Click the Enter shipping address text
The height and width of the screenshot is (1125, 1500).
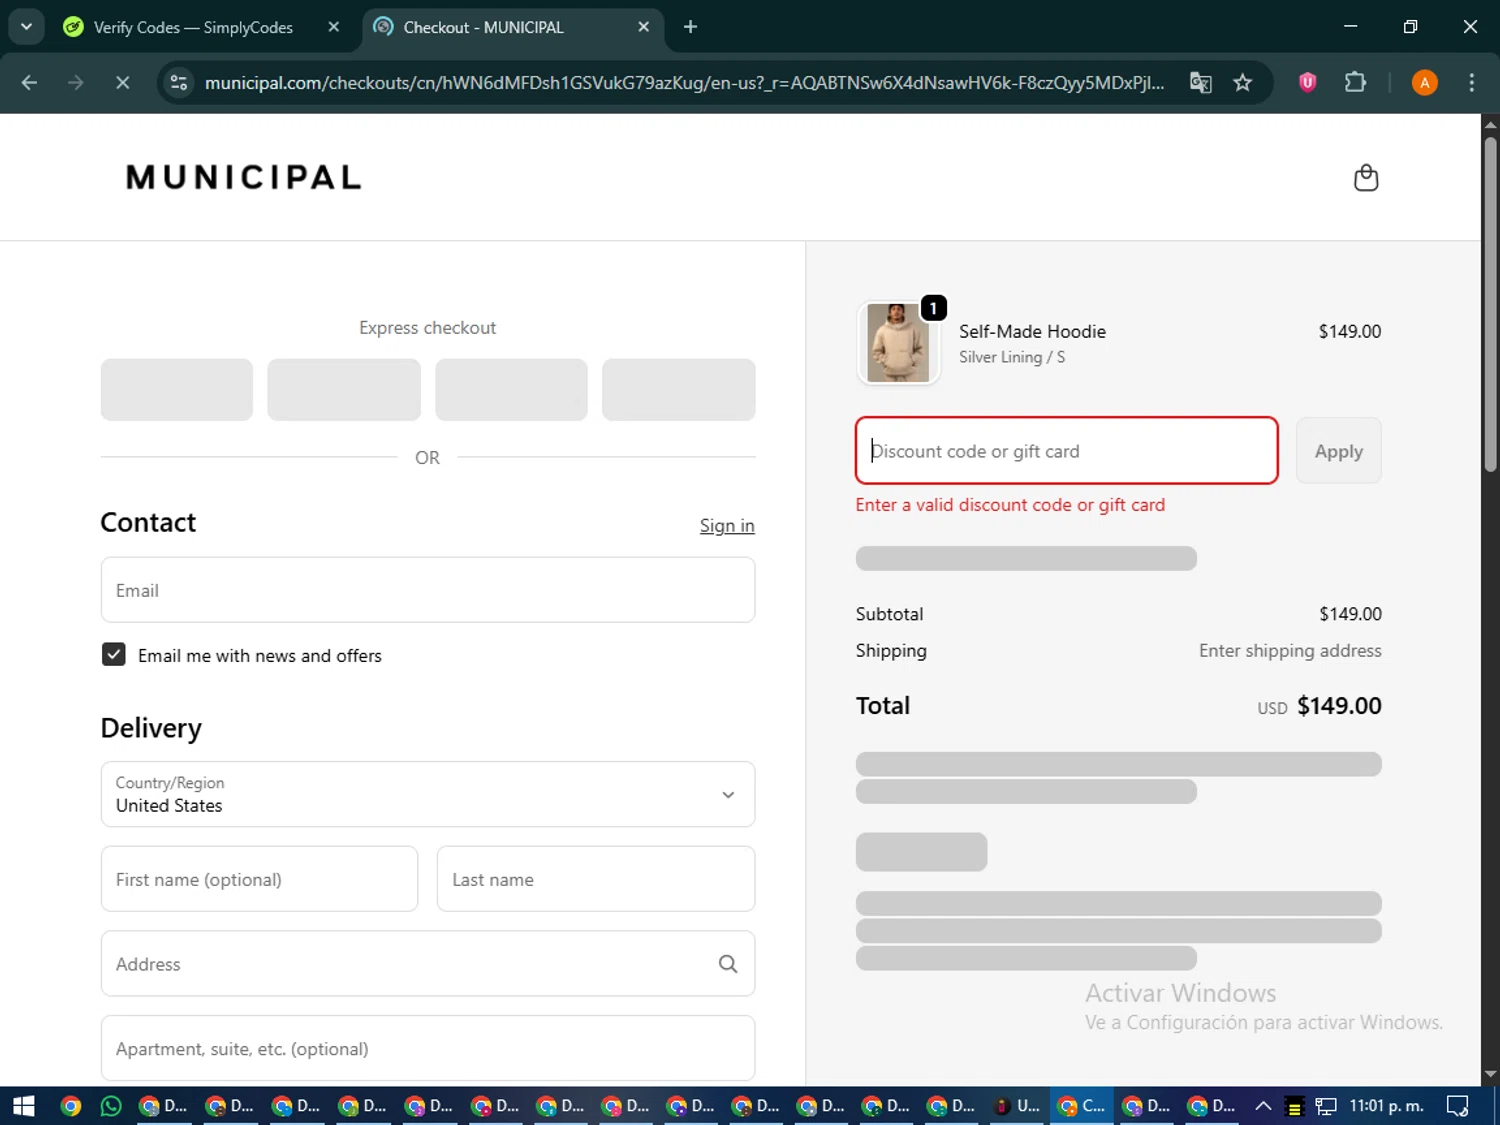click(1290, 651)
